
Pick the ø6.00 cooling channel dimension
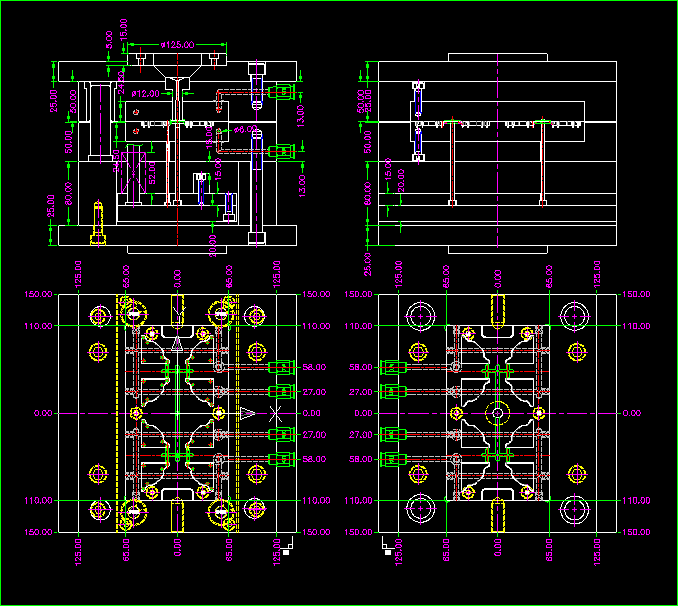tap(245, 129)
